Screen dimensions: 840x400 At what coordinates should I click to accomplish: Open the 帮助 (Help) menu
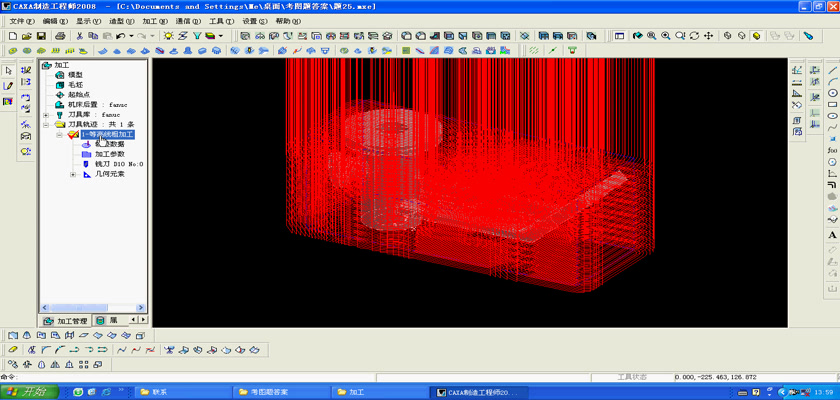click(x=288, y=21)
